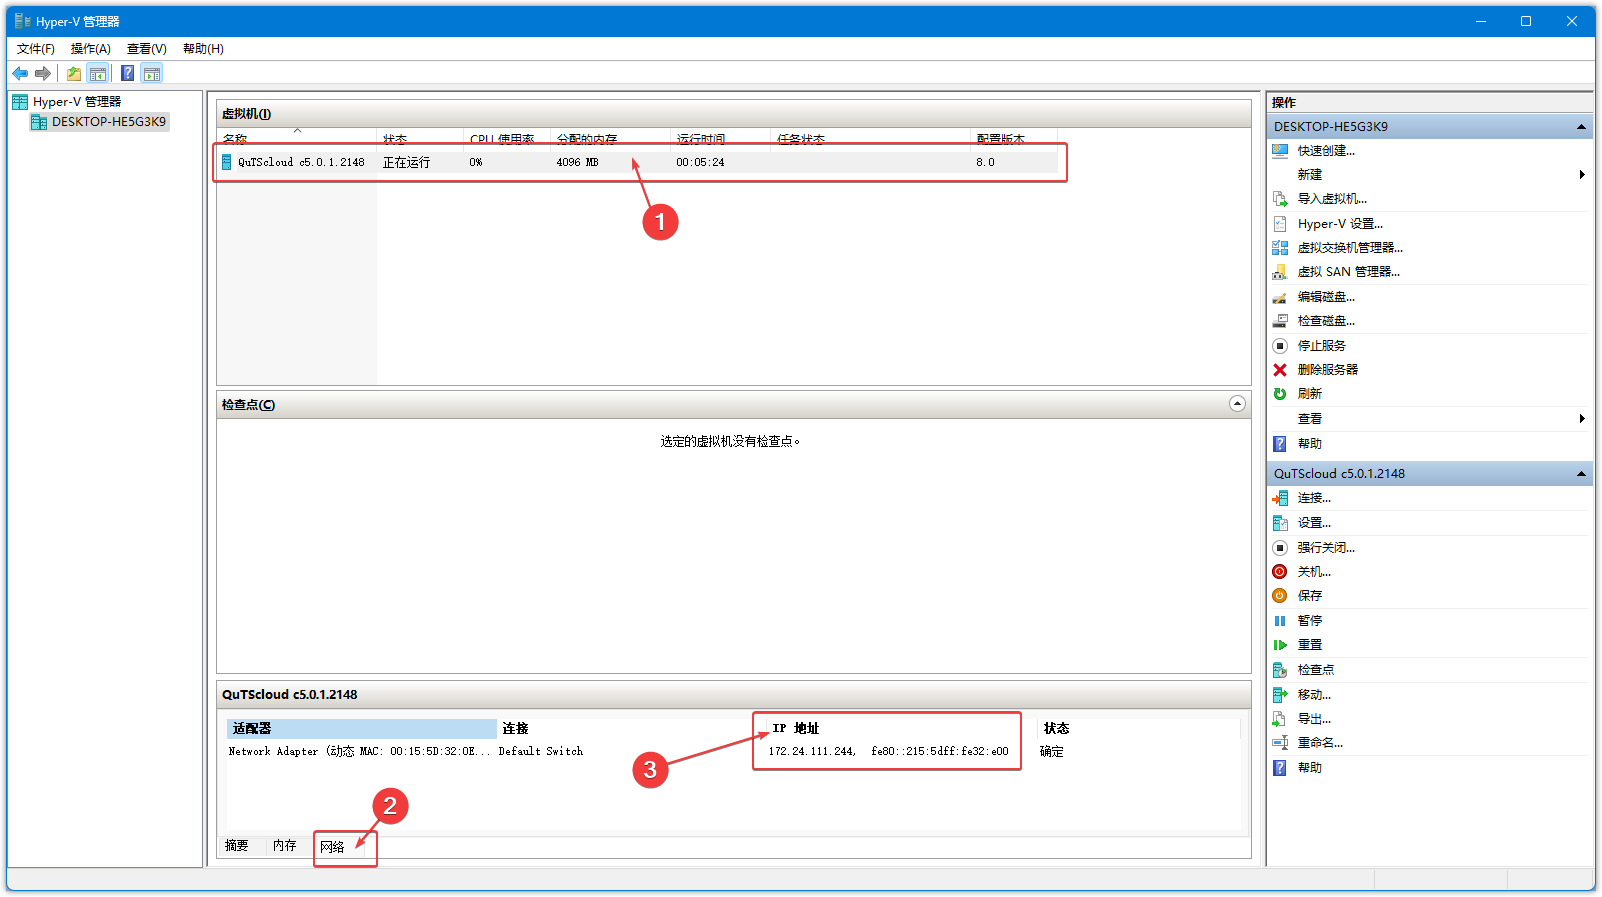The image size is (1602, 897).
Task: Toggle the Action pane toolbar icon
Action: click(152, 73)
